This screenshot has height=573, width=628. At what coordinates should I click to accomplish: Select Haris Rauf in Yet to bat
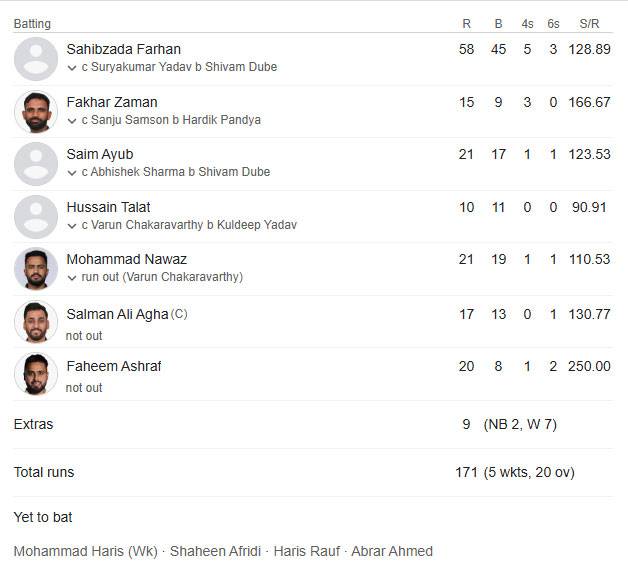click(307, 551)
